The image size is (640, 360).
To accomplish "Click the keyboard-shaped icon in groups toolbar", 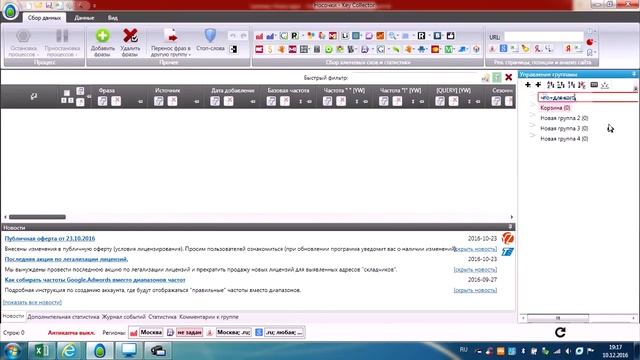I will pyautogui.click(x=594, y=85).
